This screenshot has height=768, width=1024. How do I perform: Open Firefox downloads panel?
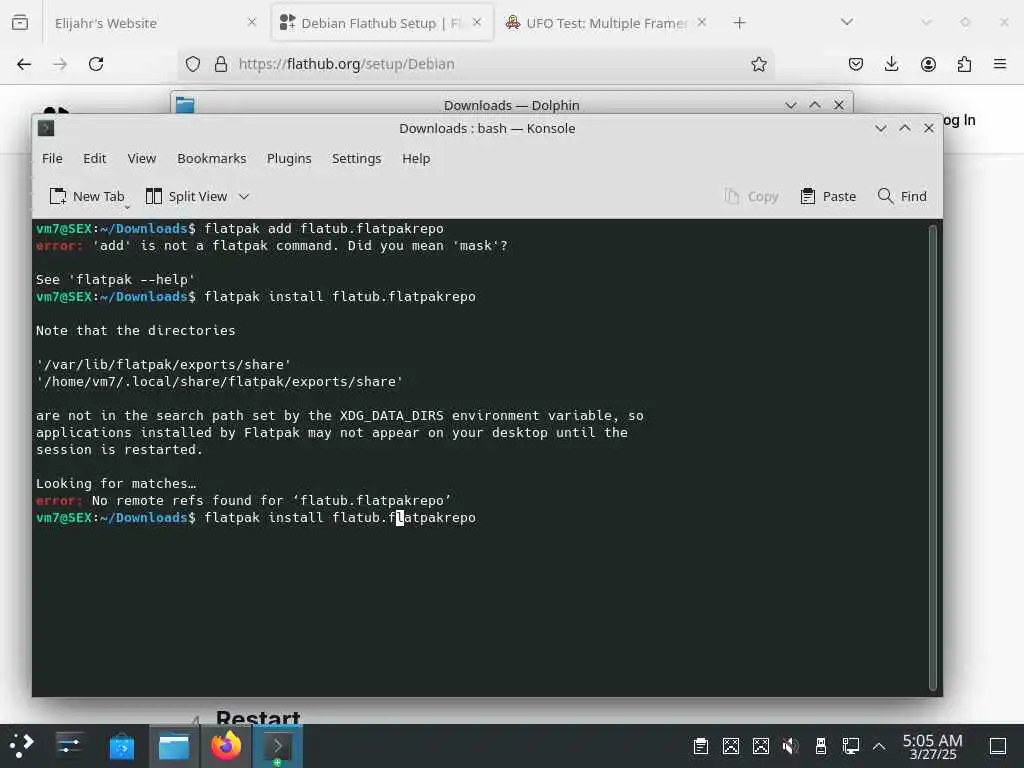point(891,64)
